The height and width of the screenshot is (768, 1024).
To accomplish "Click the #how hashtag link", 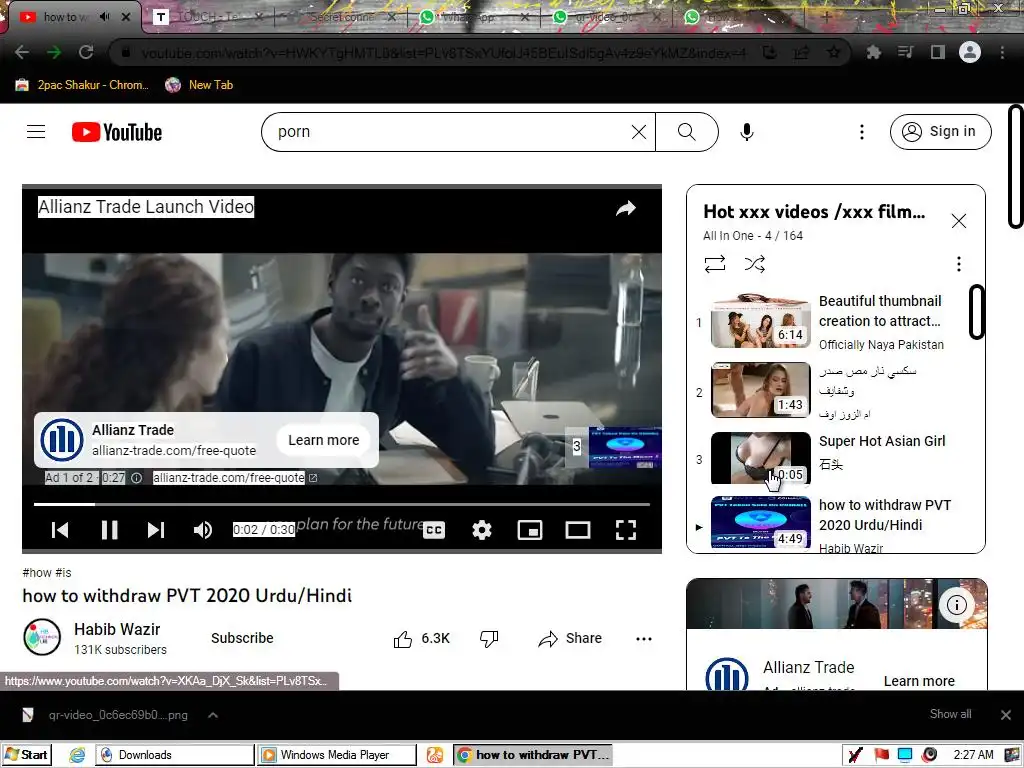I will [x=37, y=573].
